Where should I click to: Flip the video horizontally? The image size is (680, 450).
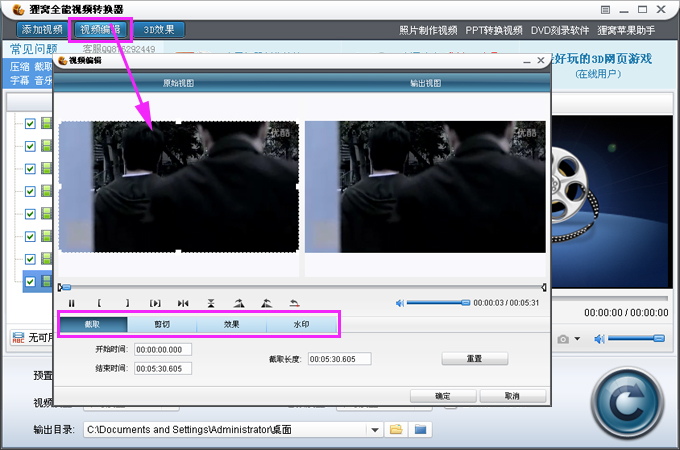coord(183,303)
